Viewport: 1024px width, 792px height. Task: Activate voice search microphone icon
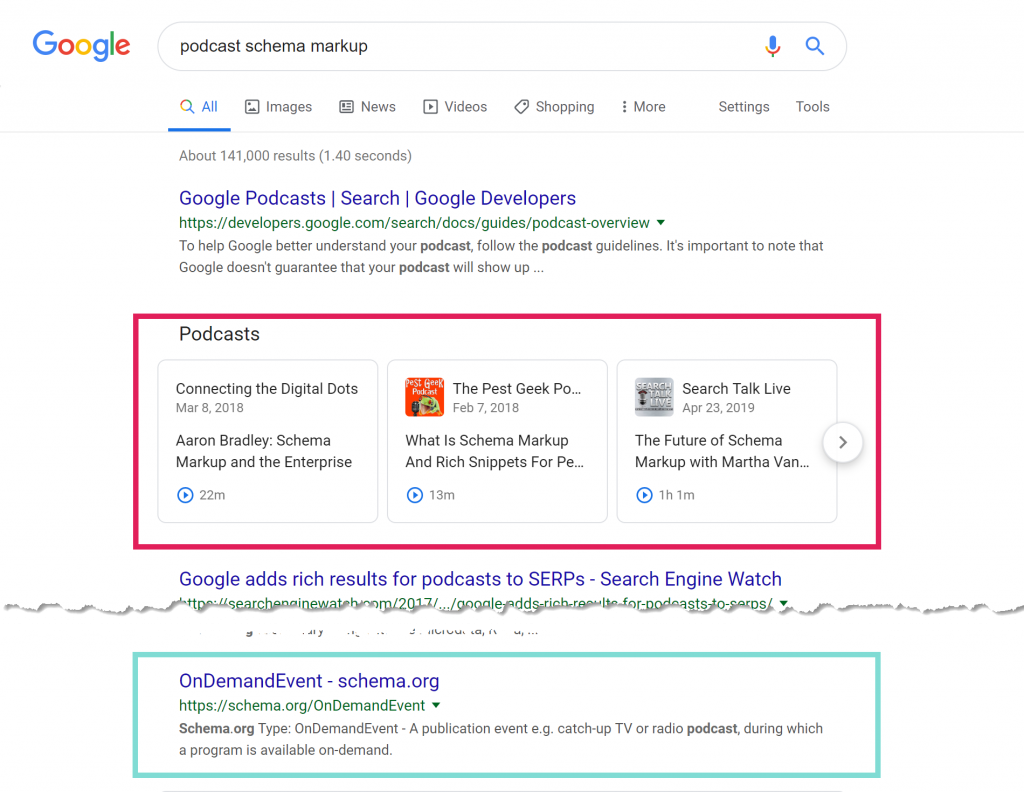point(773,46)
